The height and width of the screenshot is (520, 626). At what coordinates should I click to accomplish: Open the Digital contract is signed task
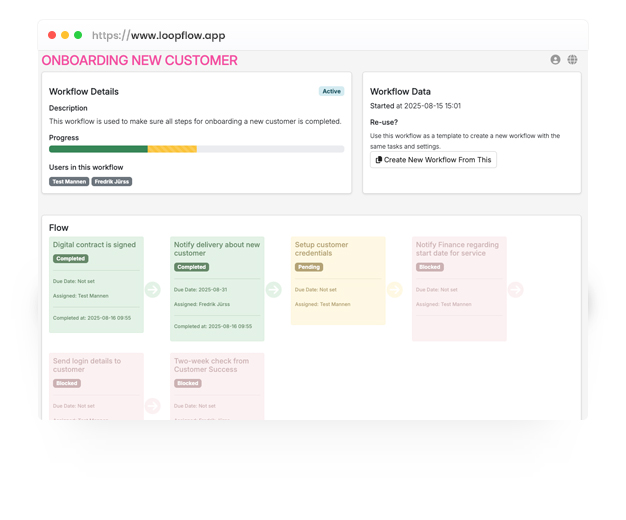94,245
